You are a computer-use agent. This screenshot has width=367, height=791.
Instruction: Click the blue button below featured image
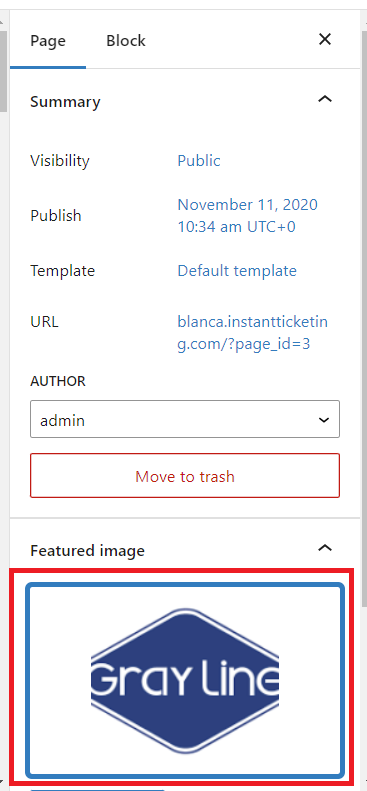click(97, 789)
